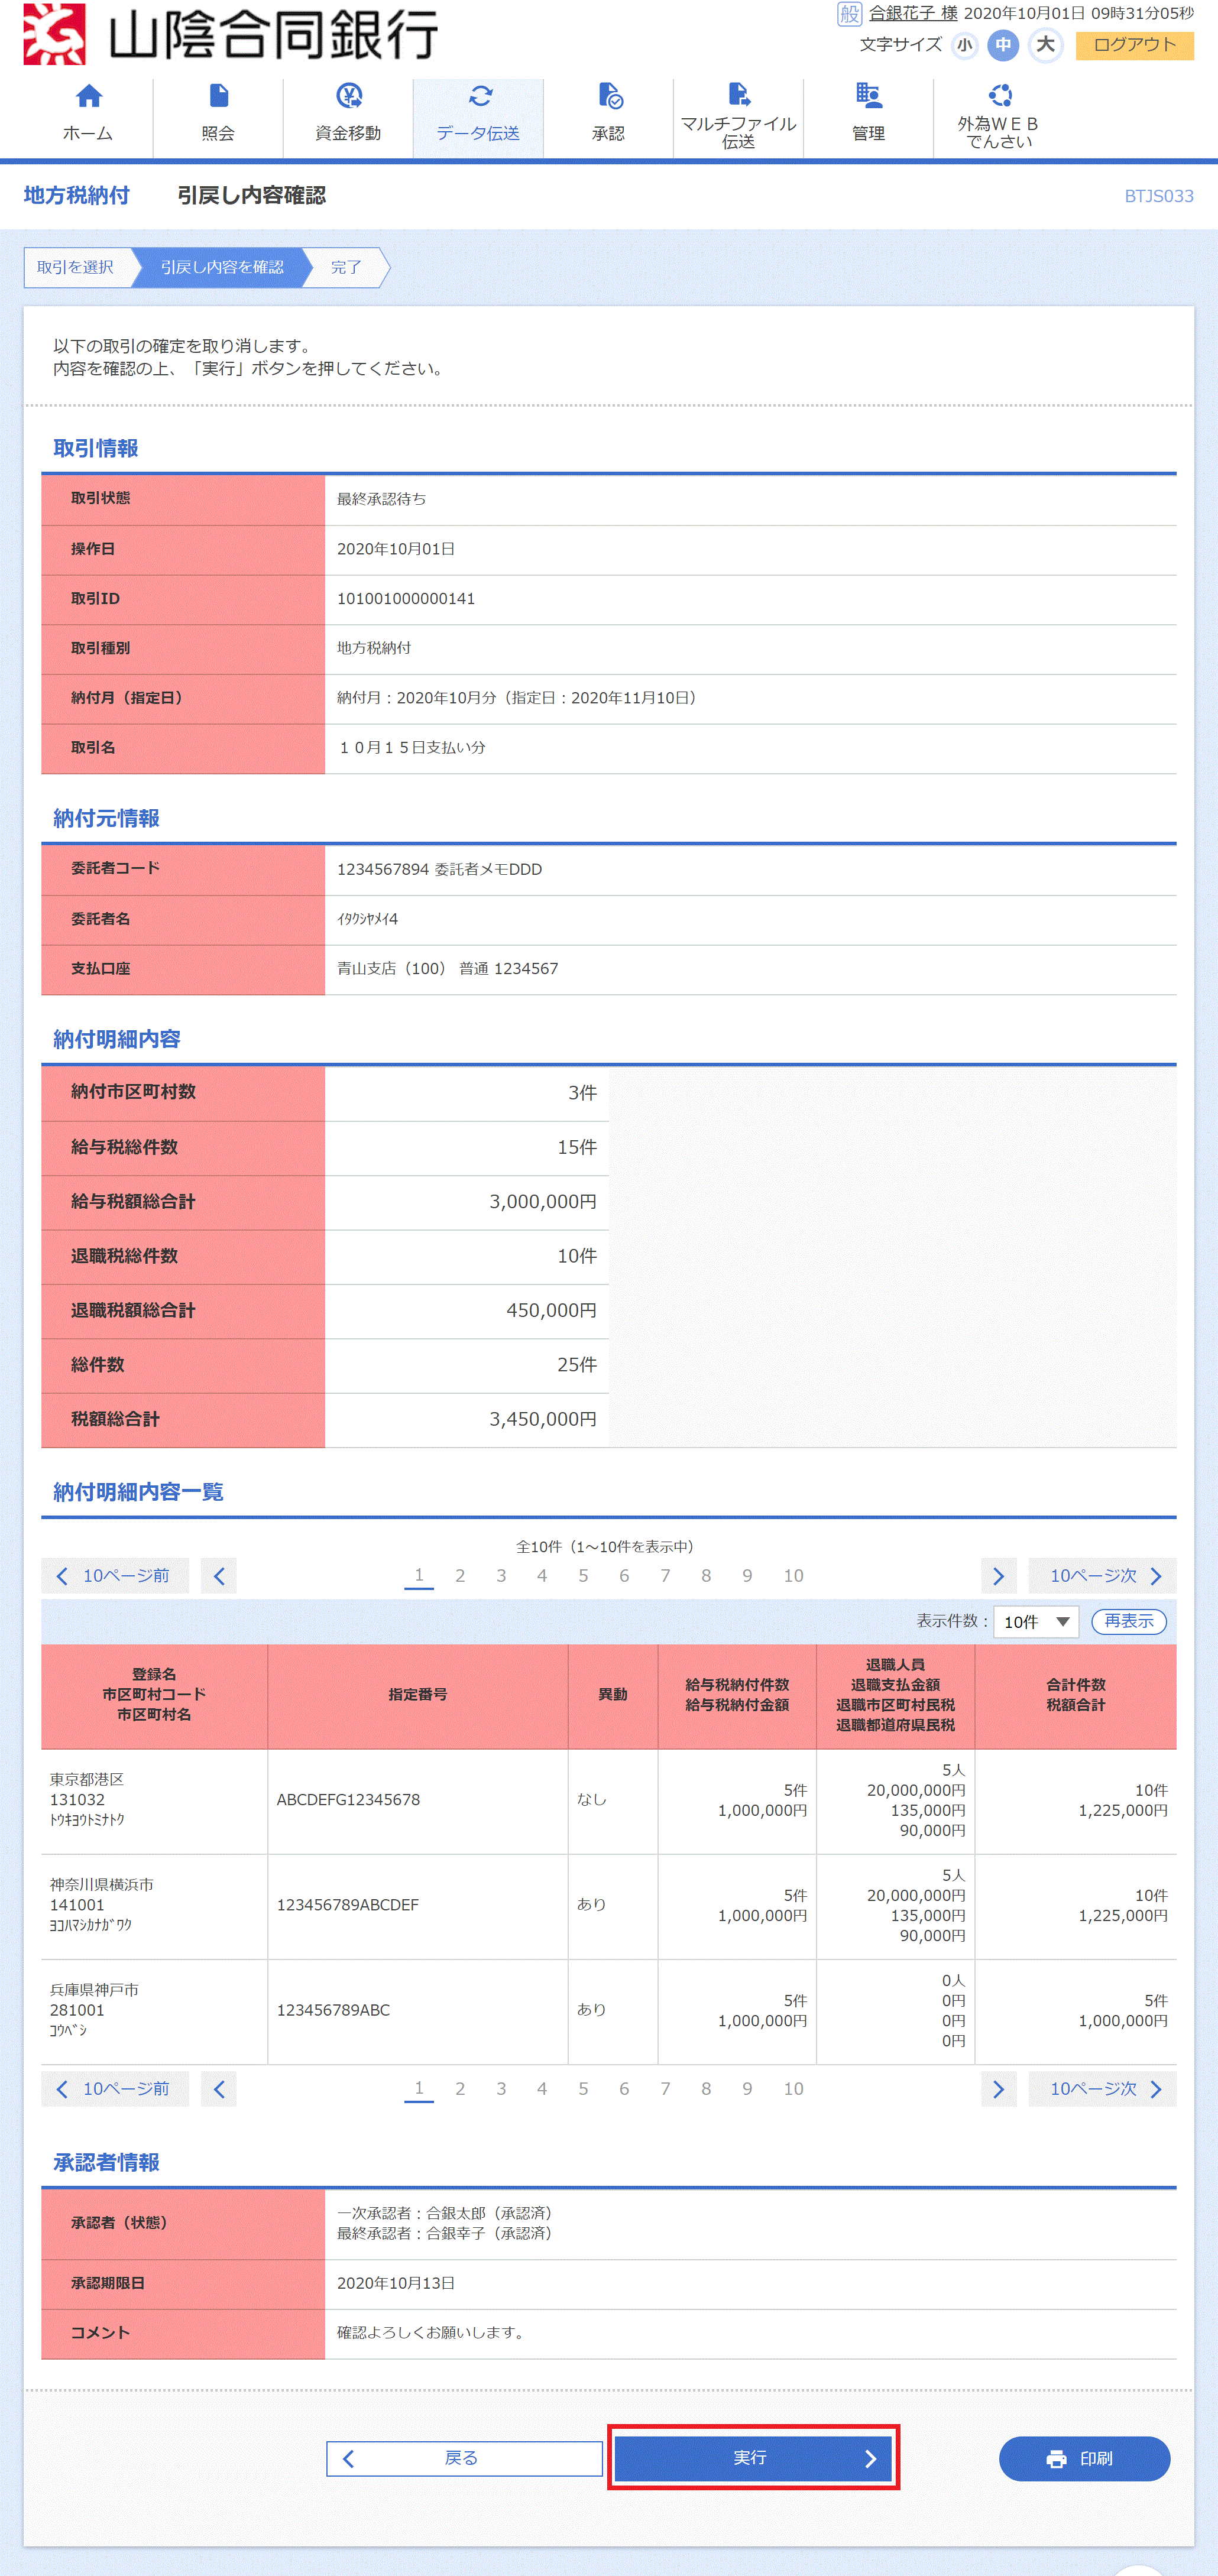
Task: Click the 合銀花子 様 user link
Action: point(913,13)
